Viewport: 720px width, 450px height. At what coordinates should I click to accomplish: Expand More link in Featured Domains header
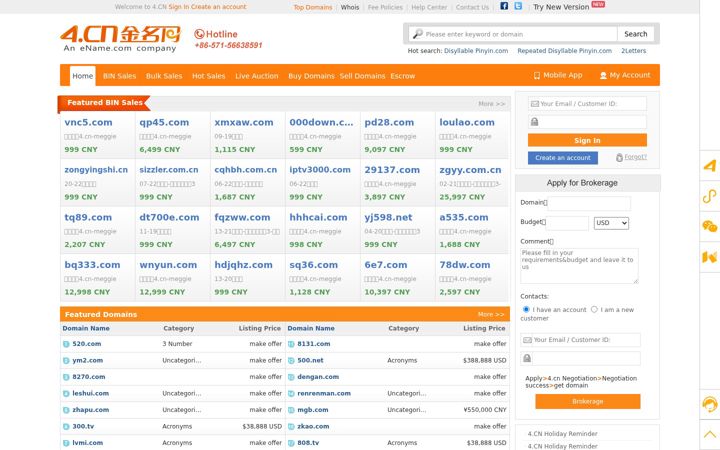(491, 315)
